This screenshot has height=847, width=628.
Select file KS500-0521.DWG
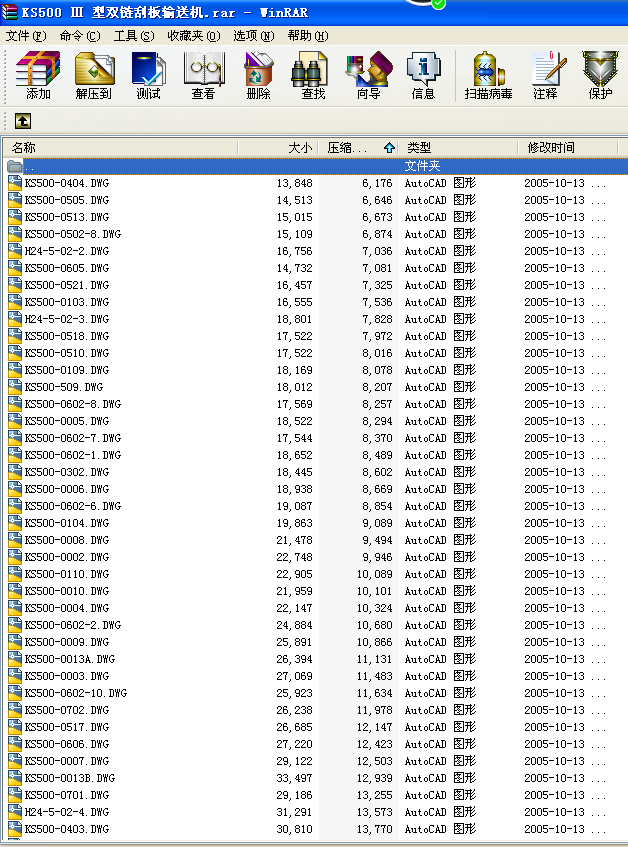[66, 285]
